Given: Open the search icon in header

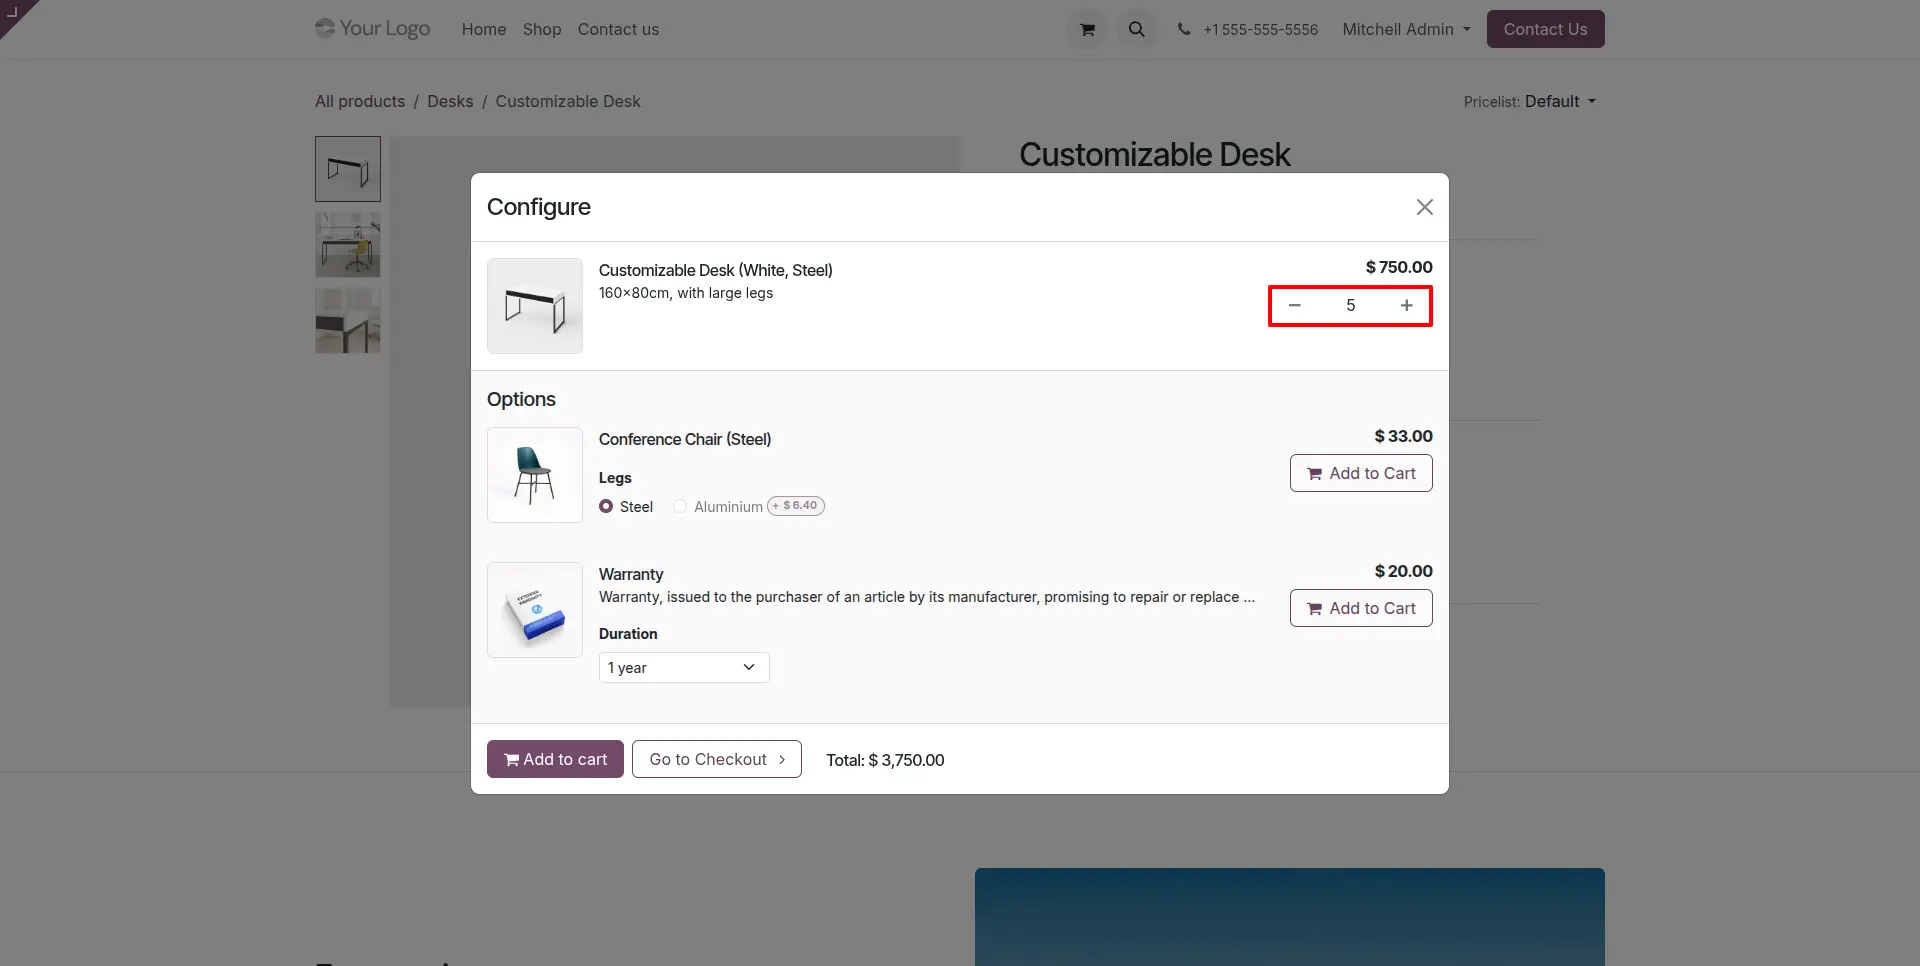Looking at the screenshot, I should [1136, 30].
